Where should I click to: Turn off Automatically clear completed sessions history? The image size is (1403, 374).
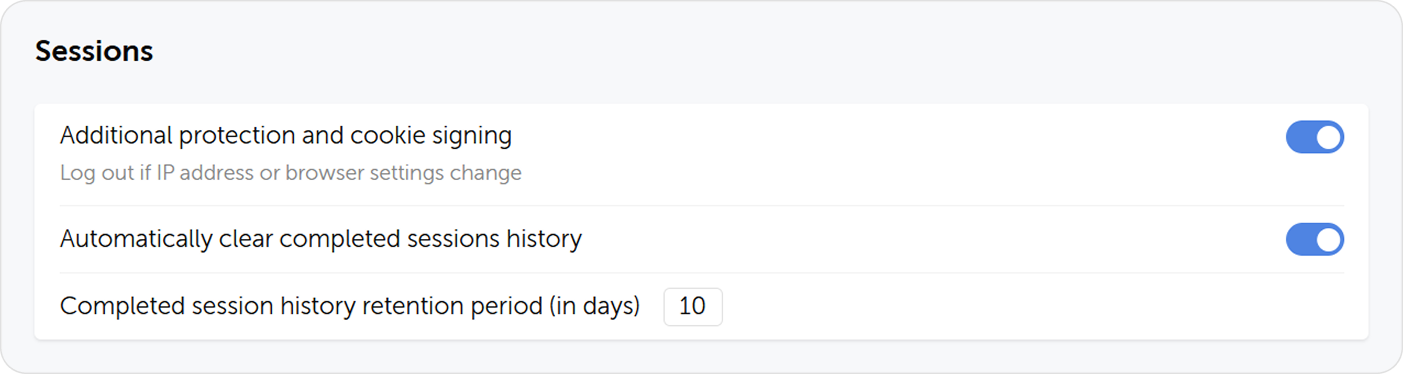click(x=1314, y=240)
